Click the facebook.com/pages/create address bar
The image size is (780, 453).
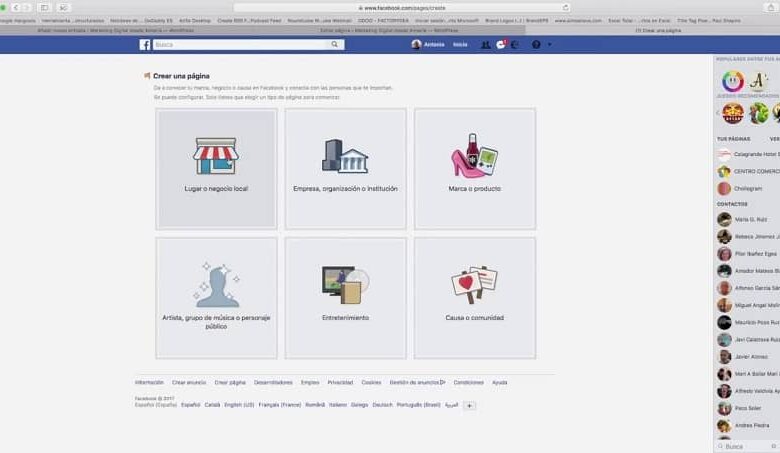[402, 8]
